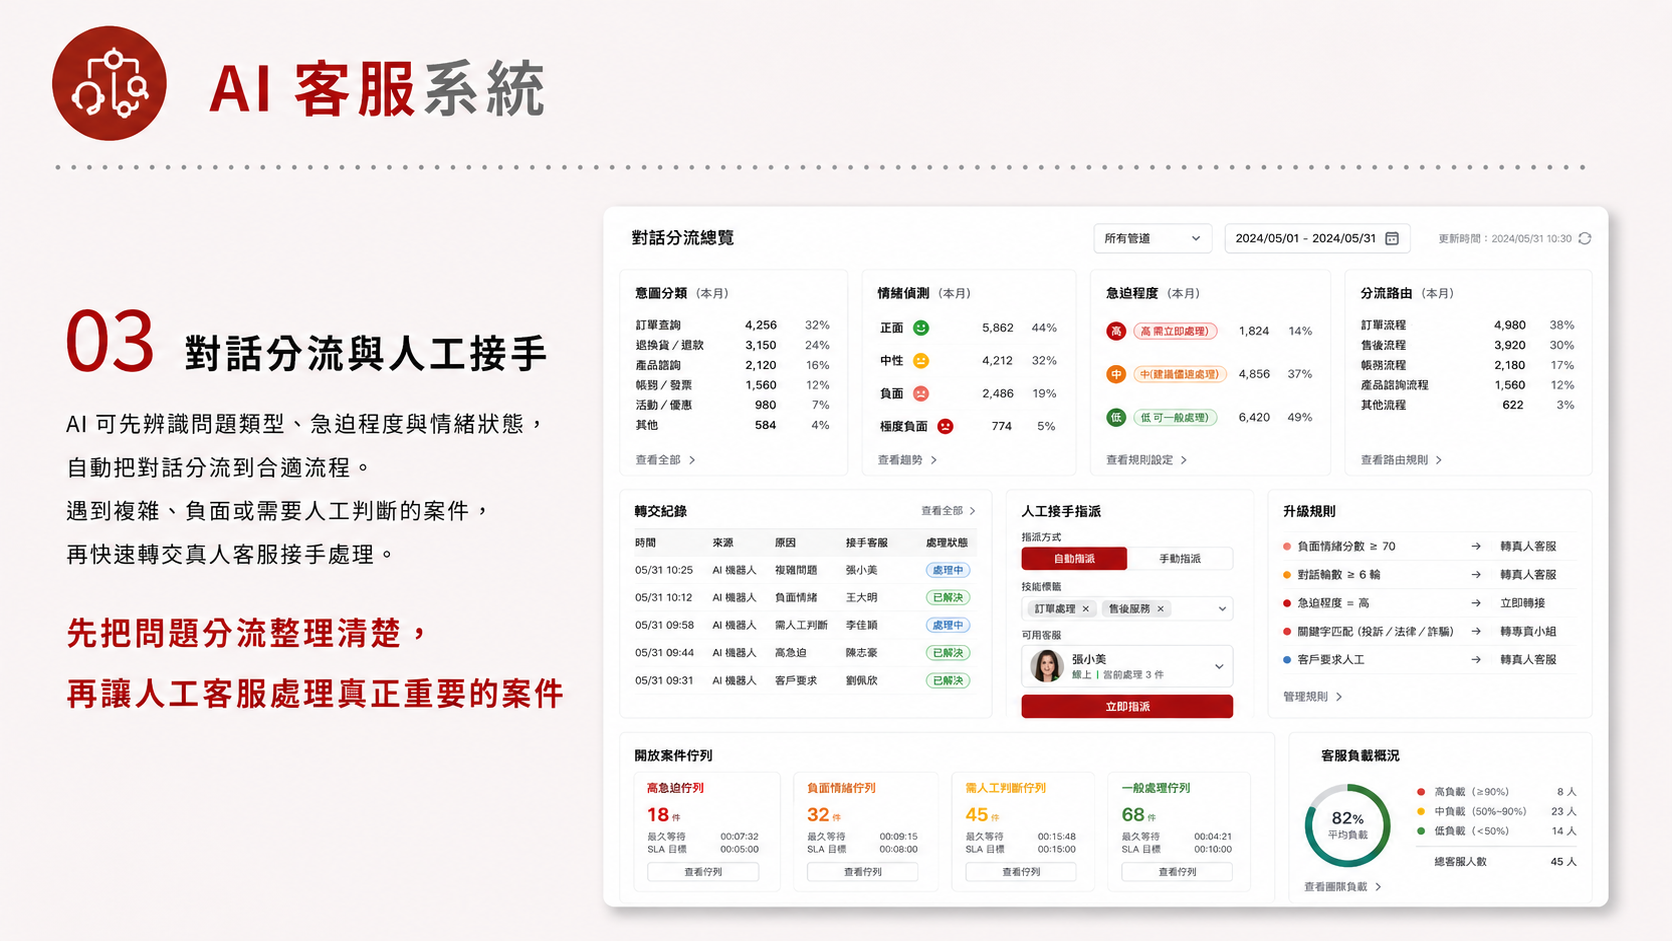Click the 極度負面 angry face icon
Screen dimensions: 1672x941
(x=945, y=426)
